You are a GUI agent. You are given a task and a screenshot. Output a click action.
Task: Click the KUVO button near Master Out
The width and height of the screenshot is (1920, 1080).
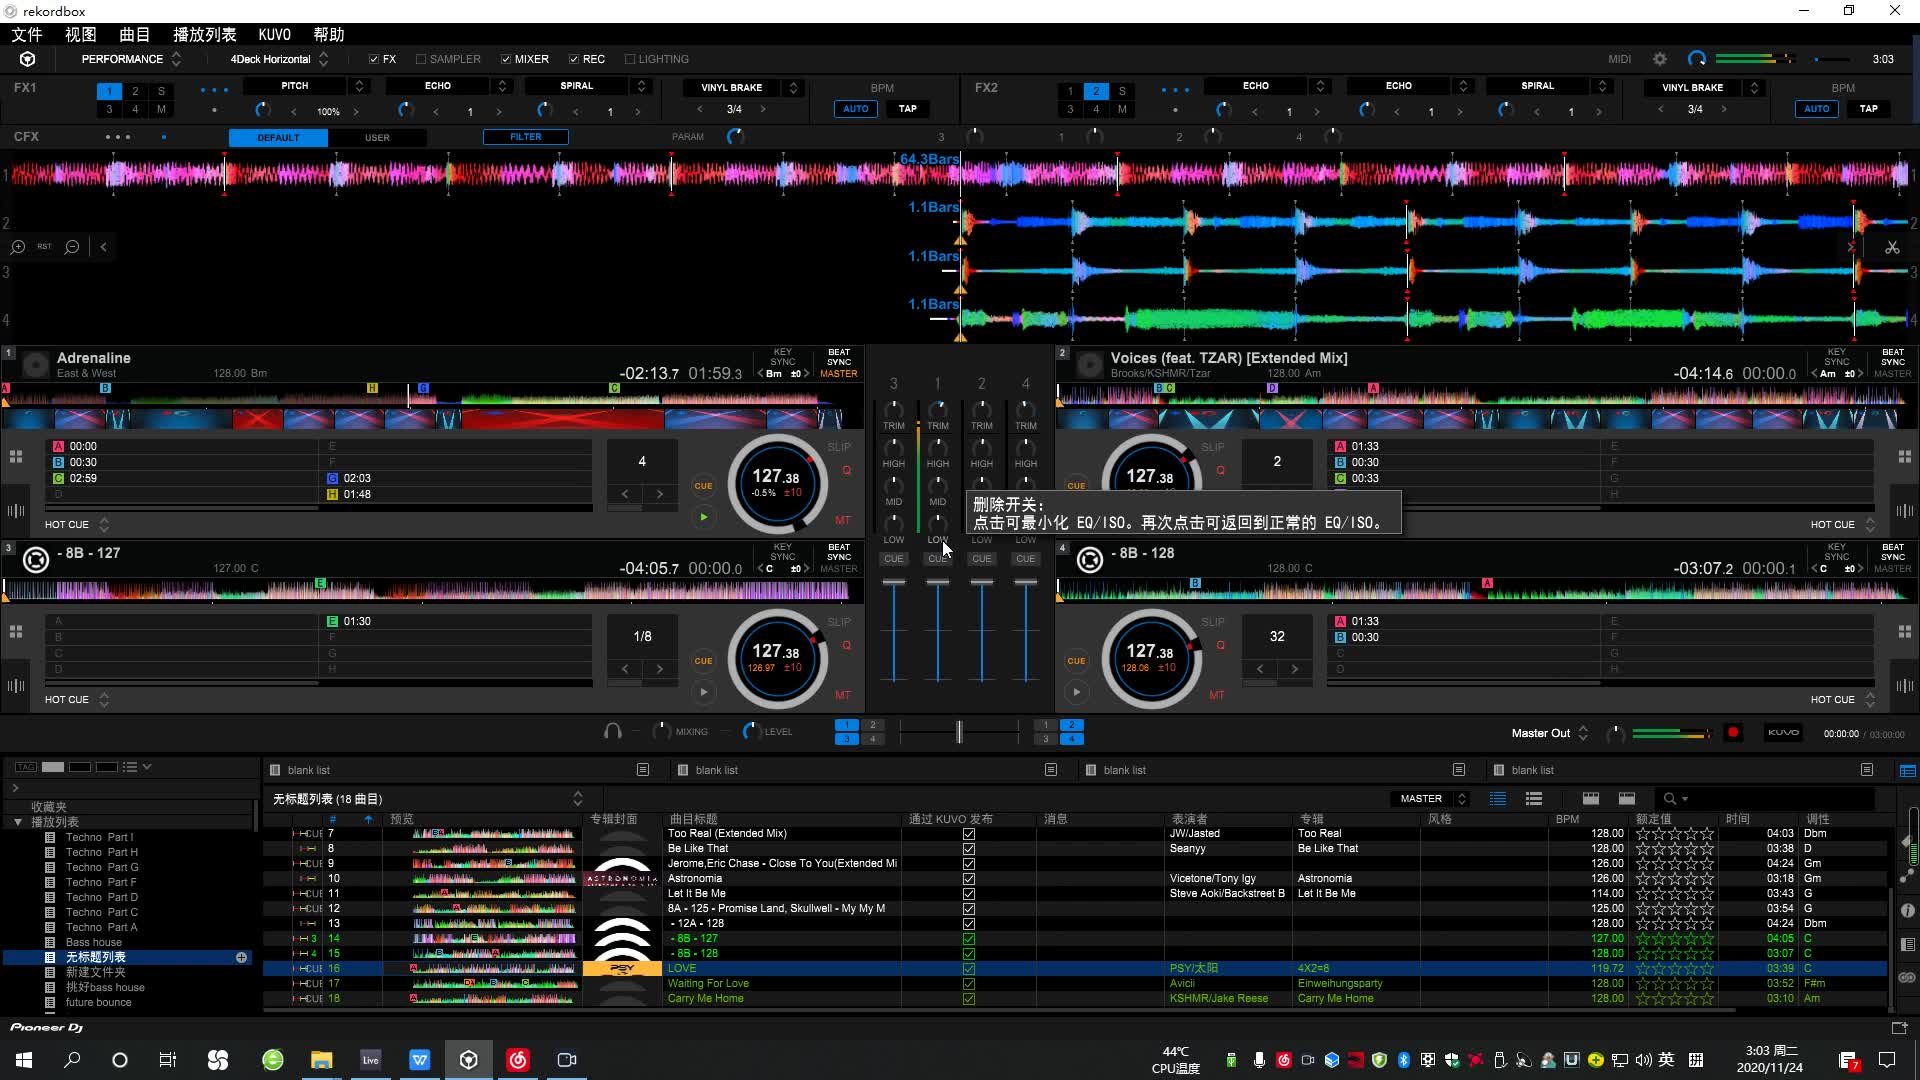(1783, 733)
